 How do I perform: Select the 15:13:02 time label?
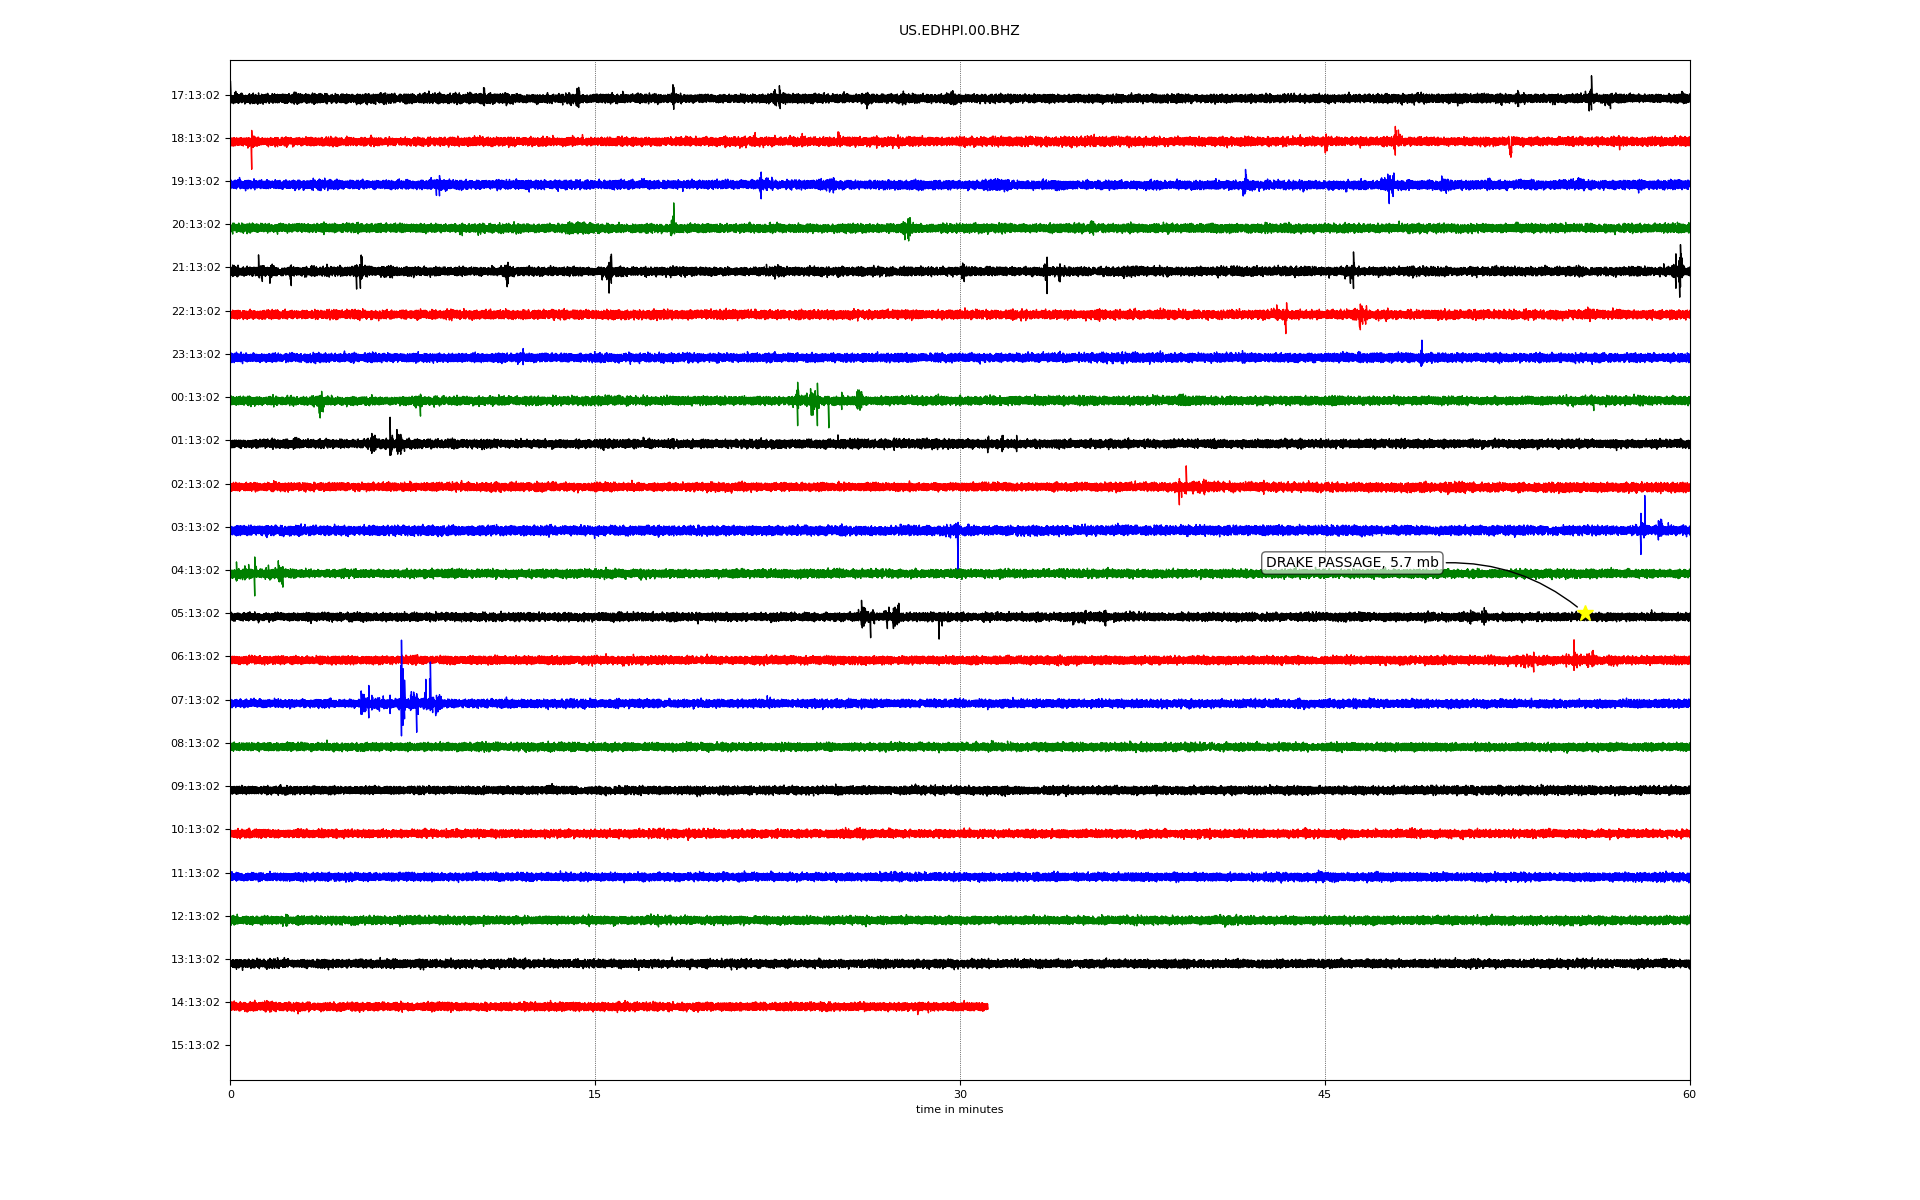pos(195,1046)
